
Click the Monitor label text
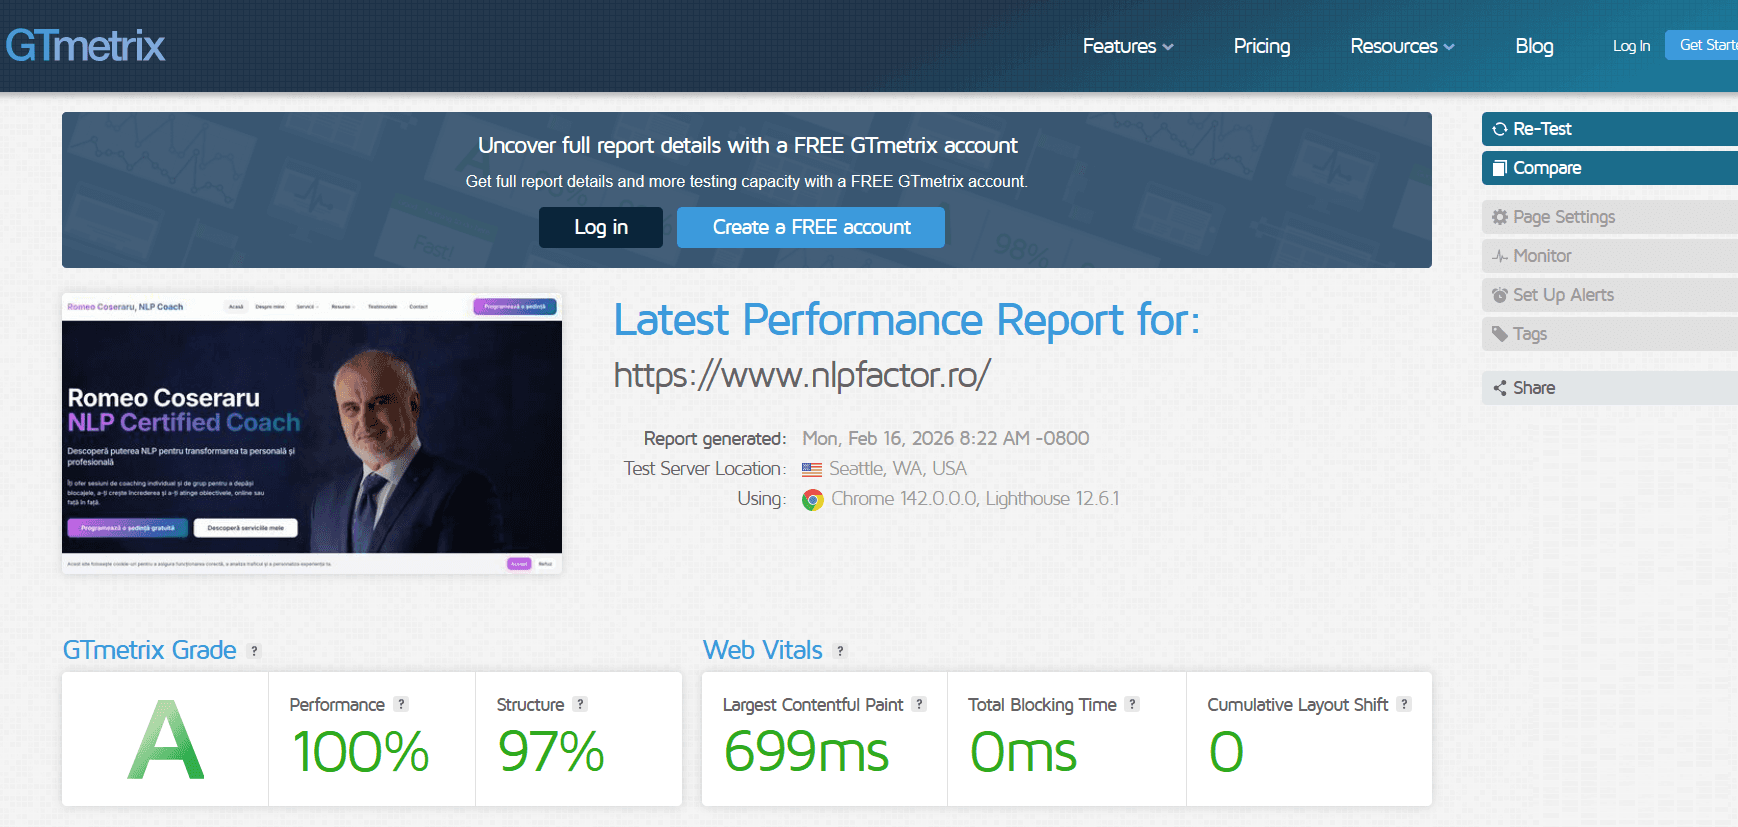coord(1542,256)
